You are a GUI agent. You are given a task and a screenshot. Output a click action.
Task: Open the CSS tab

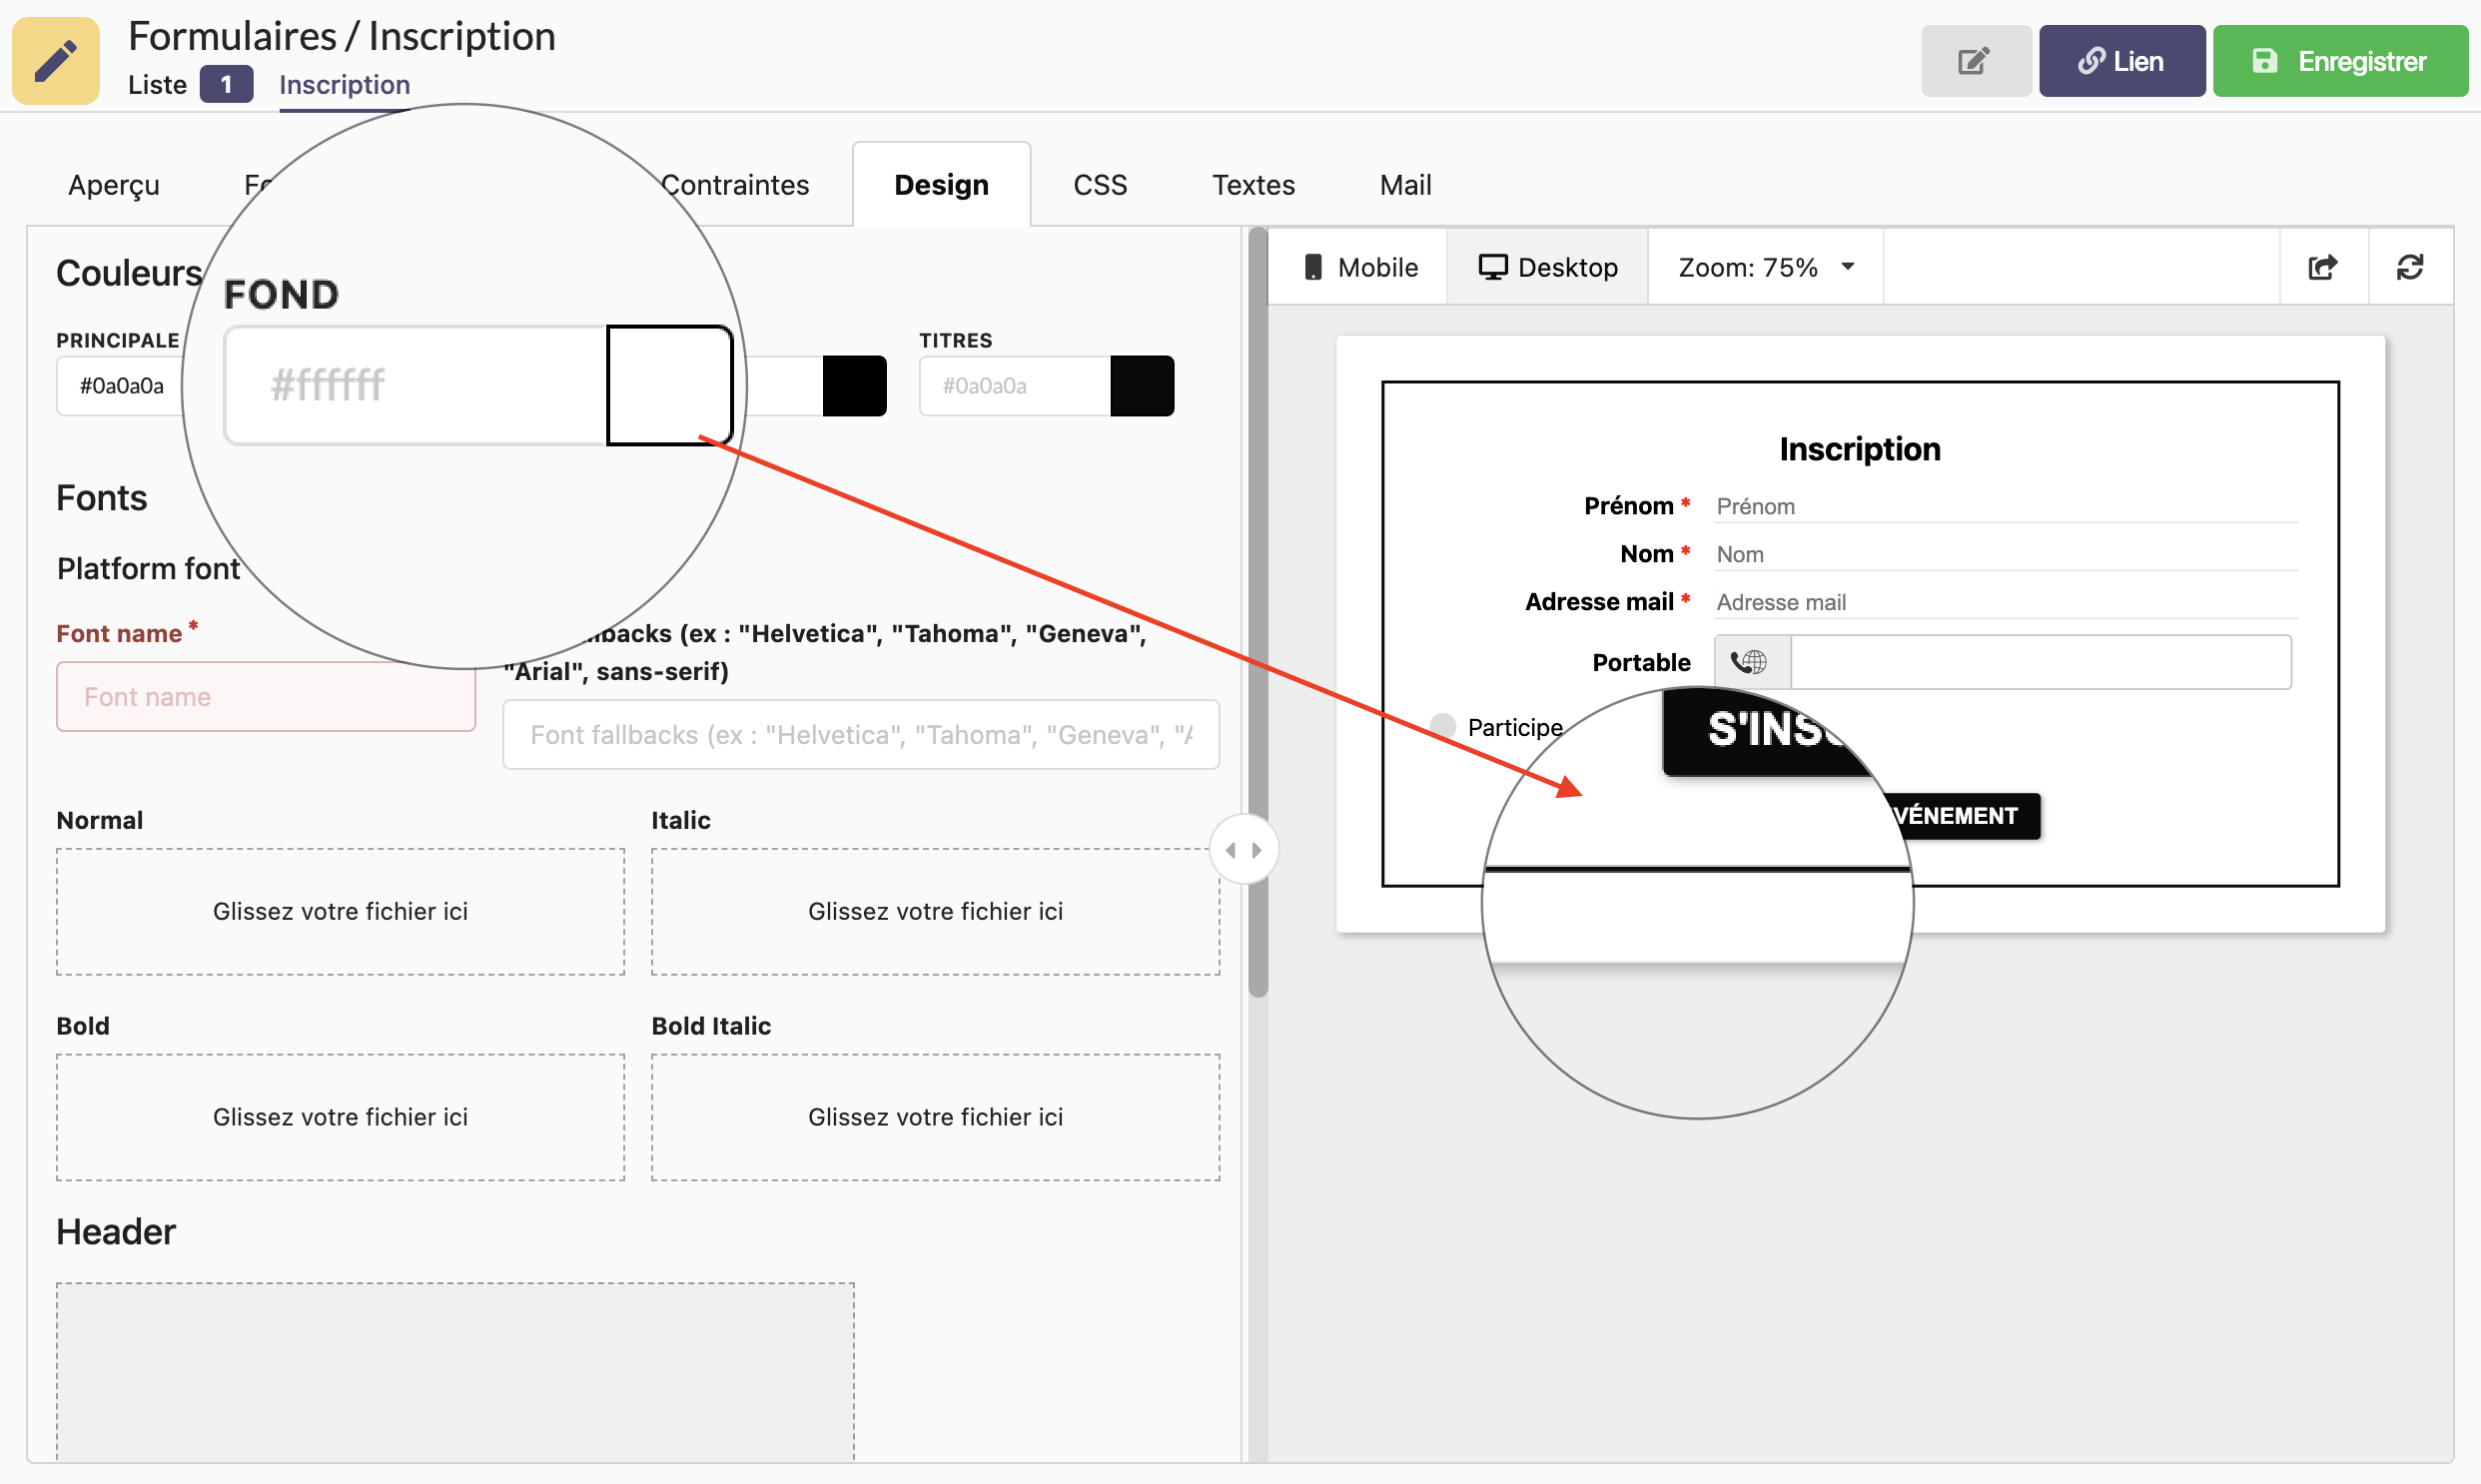(x=1099, y=185)
